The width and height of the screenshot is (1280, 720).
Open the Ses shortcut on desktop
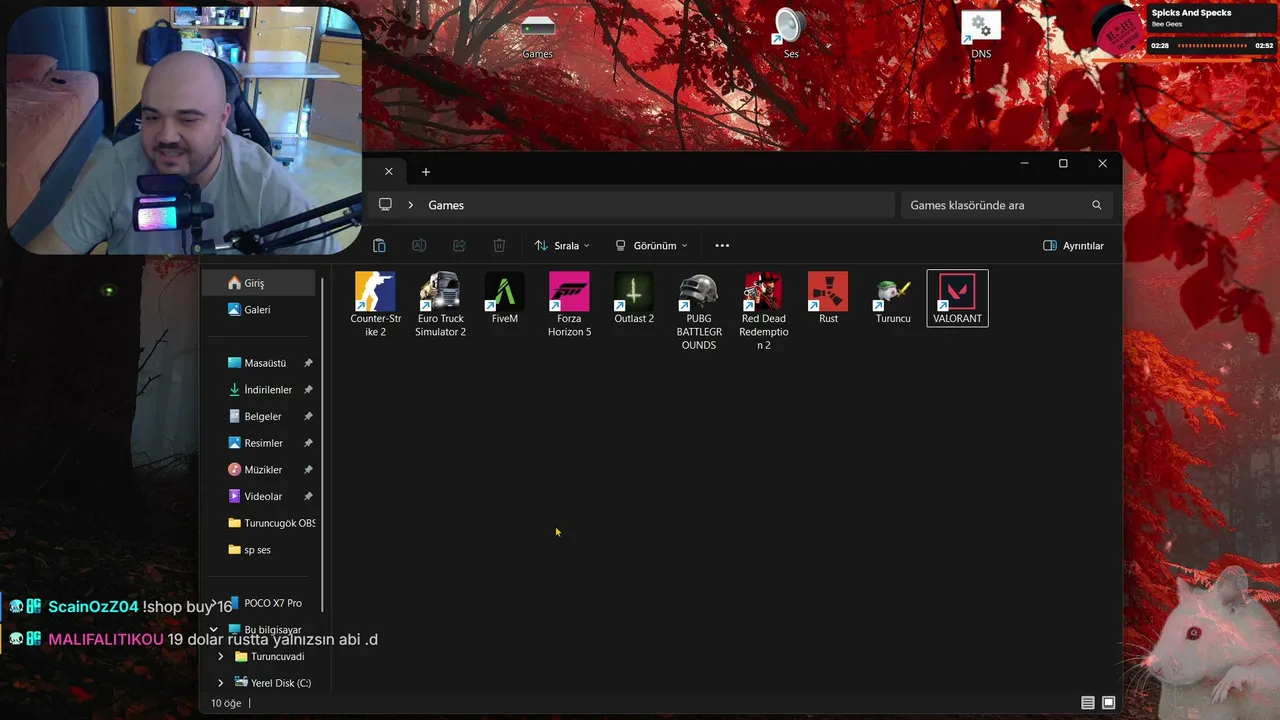point(791,34)
